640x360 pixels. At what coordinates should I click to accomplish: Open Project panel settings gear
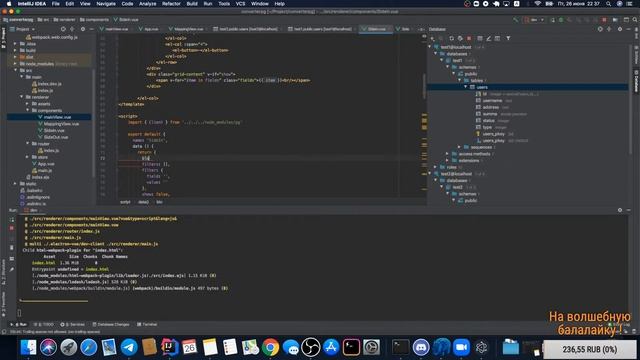[82, 29]
